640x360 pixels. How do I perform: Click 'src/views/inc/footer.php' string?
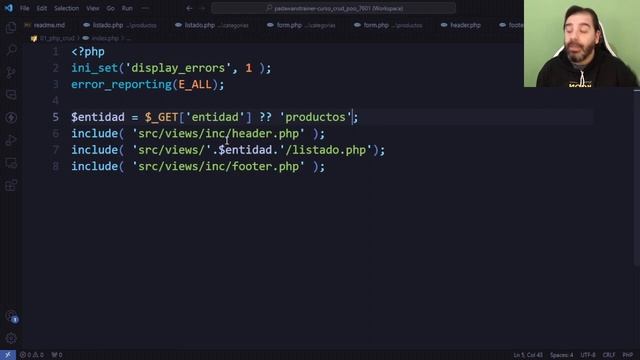click(x=218, y=166)
